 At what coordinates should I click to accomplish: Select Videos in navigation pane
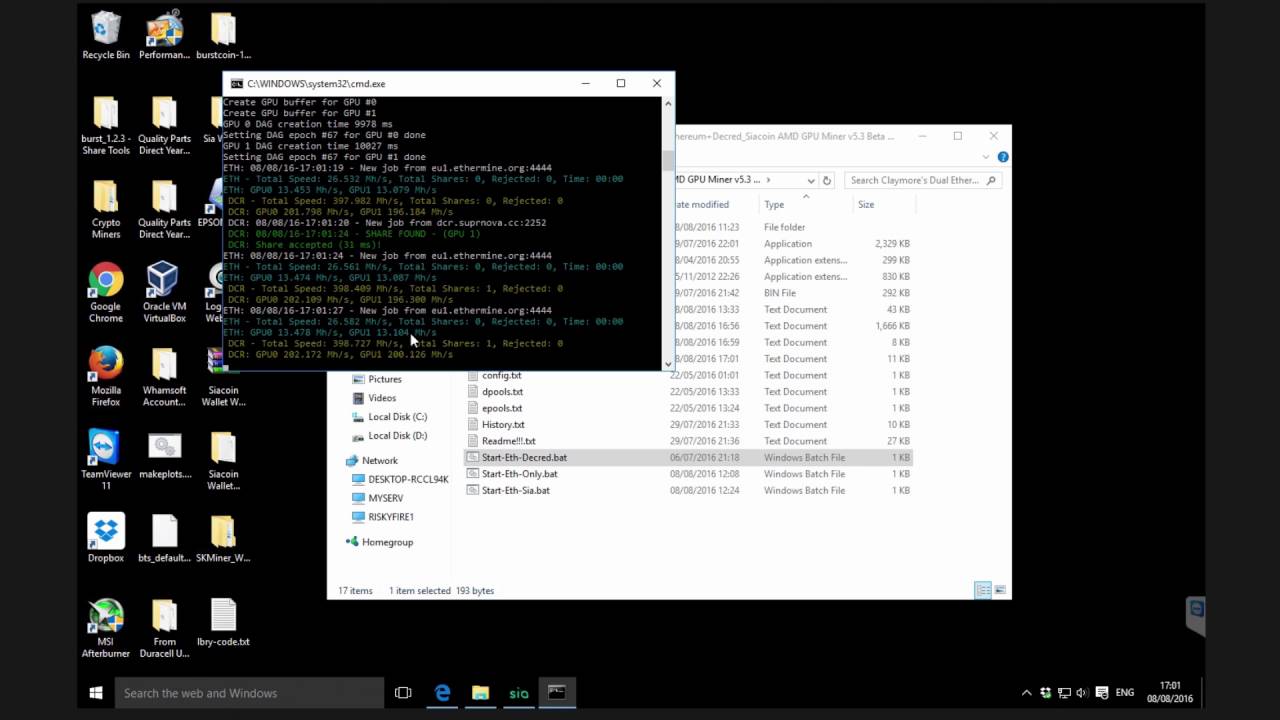coord(381,398)
